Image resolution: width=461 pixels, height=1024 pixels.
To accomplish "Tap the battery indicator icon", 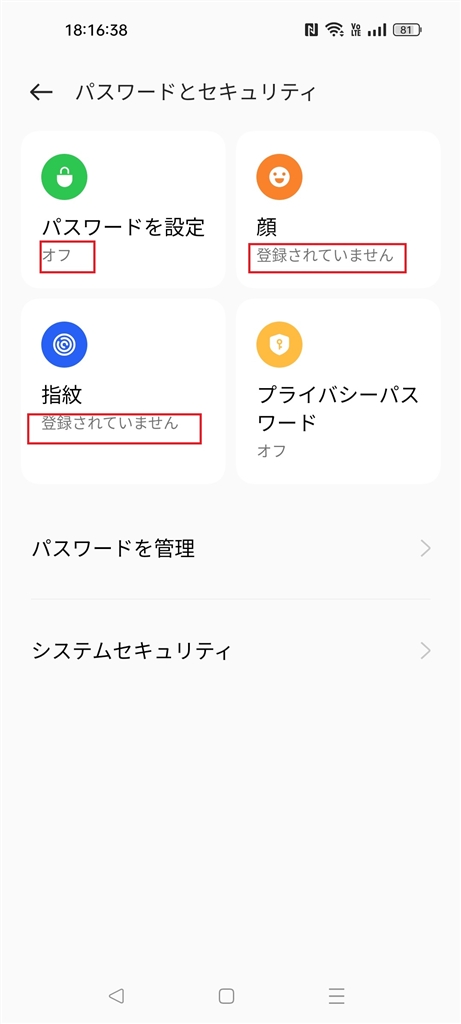I will point(407,29).
